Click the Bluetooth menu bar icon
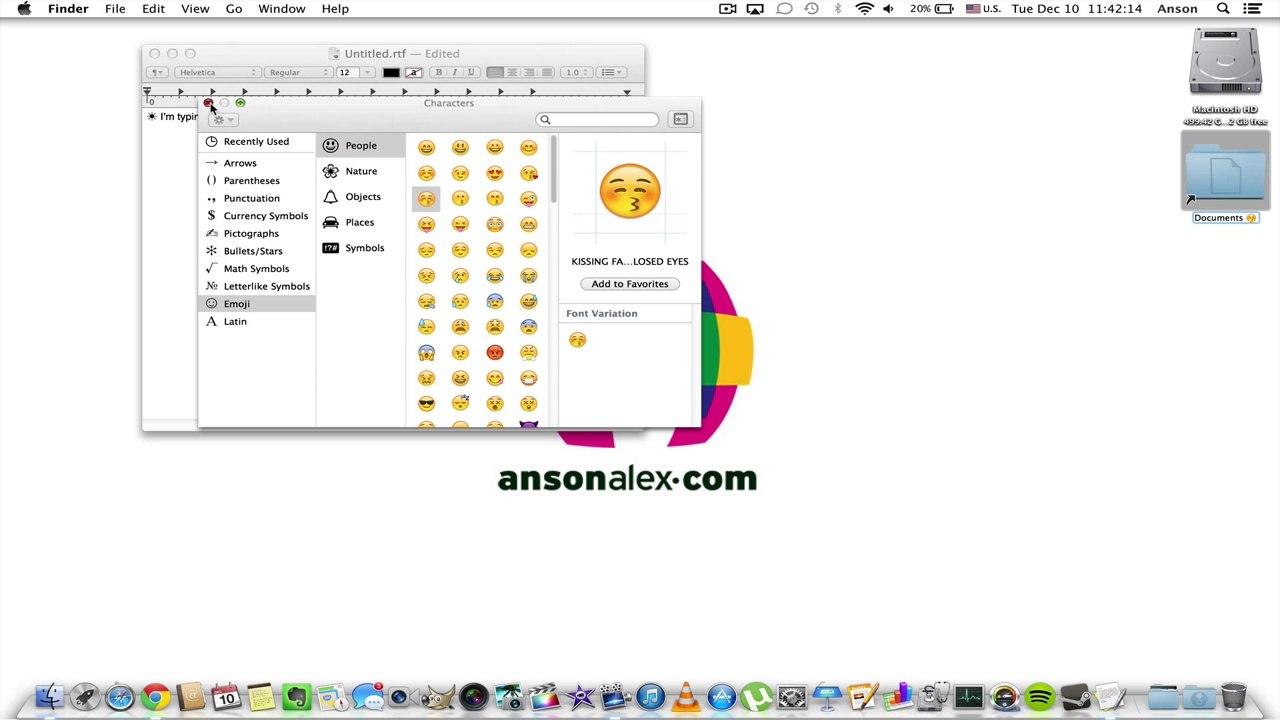 click(838, 9)
